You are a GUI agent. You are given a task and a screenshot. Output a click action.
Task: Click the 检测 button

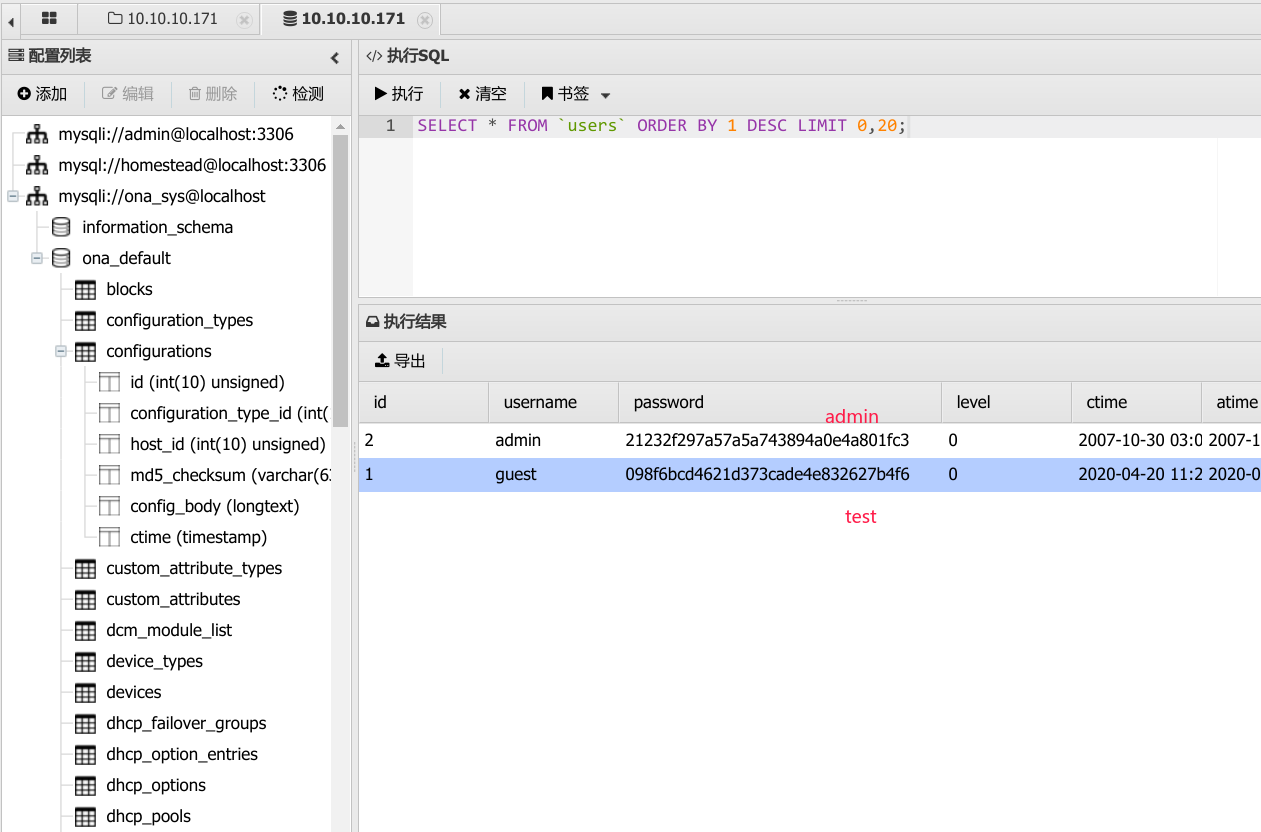tap(298, 94)
